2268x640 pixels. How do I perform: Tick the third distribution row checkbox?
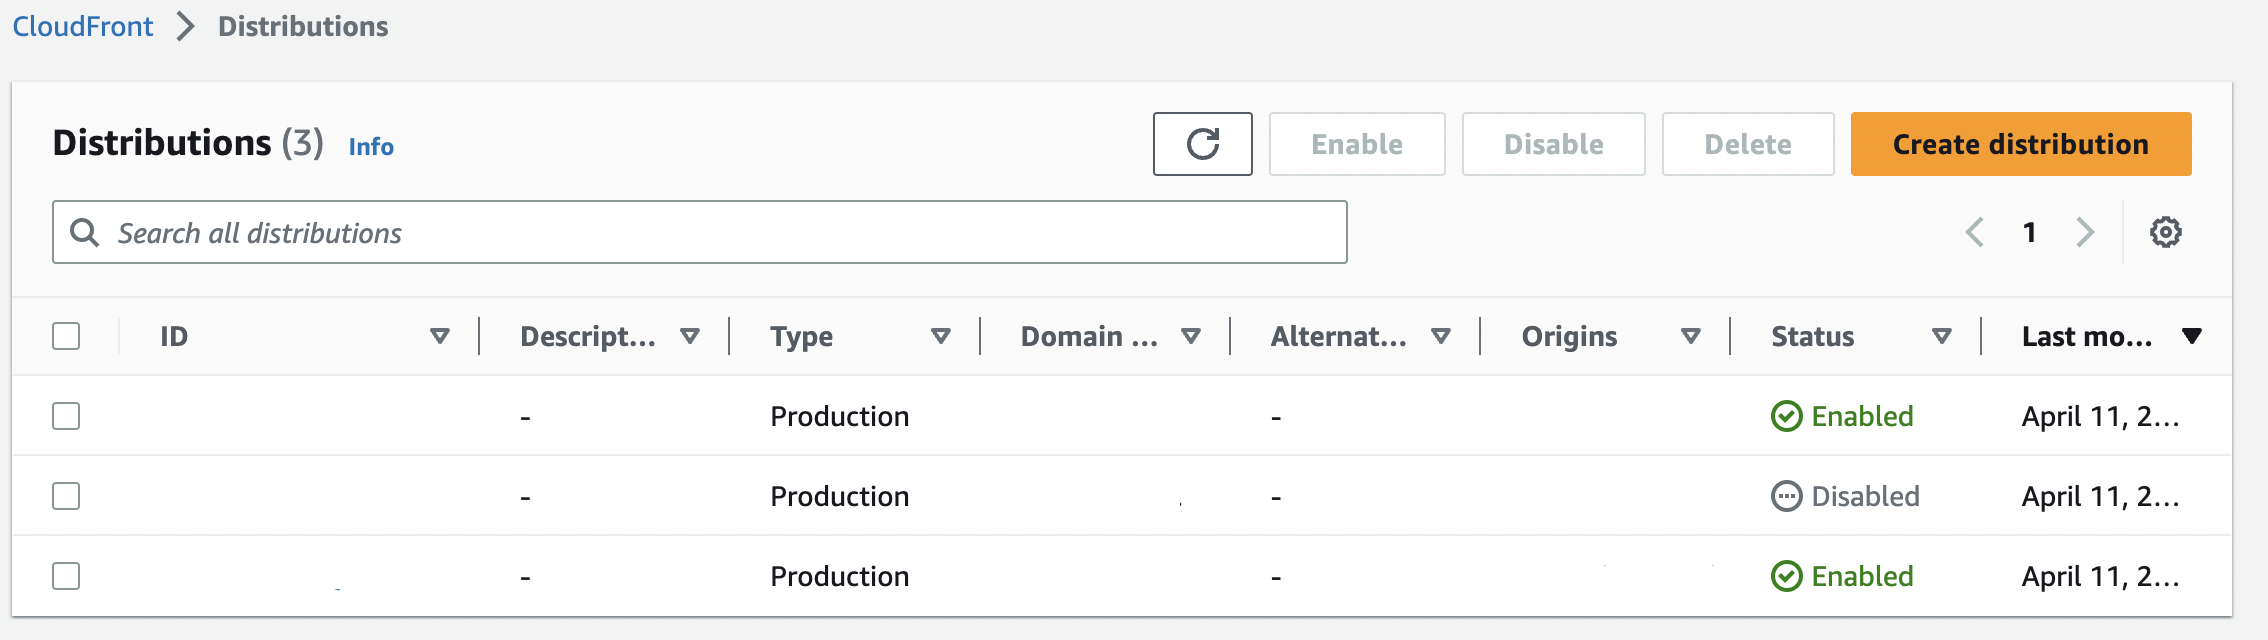[x=66, y=576]
